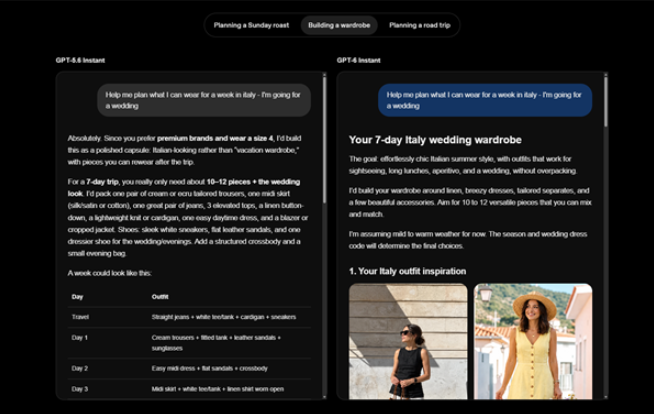The image size is (654, 414).
Task: Click the Your Italy outfit inspiration heading
Action: (x=407, y=271)
